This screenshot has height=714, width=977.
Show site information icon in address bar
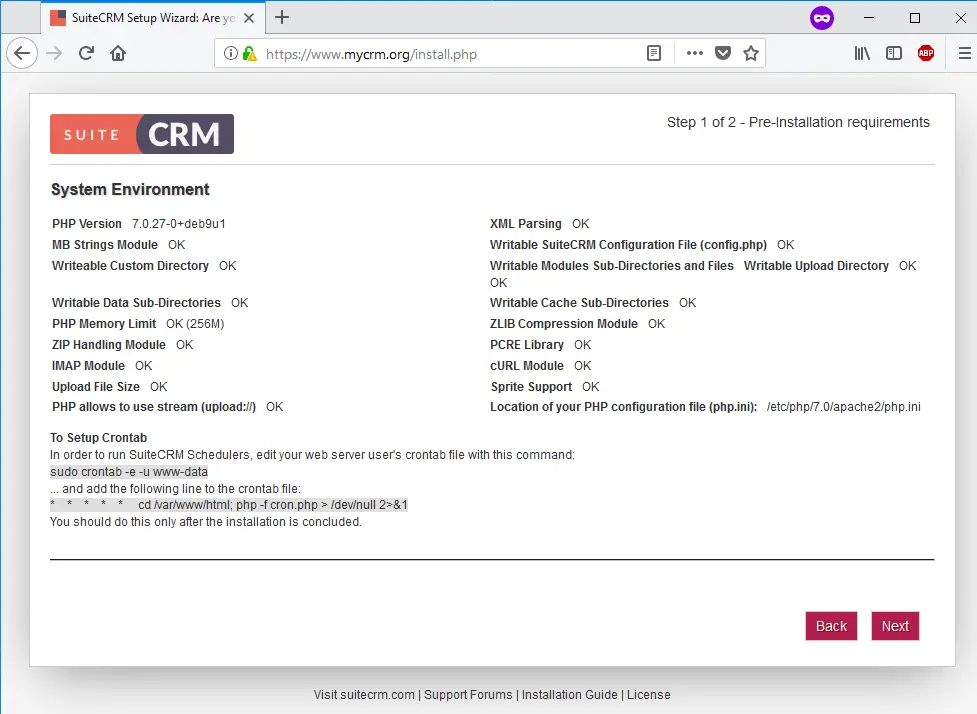pos(231,54)
